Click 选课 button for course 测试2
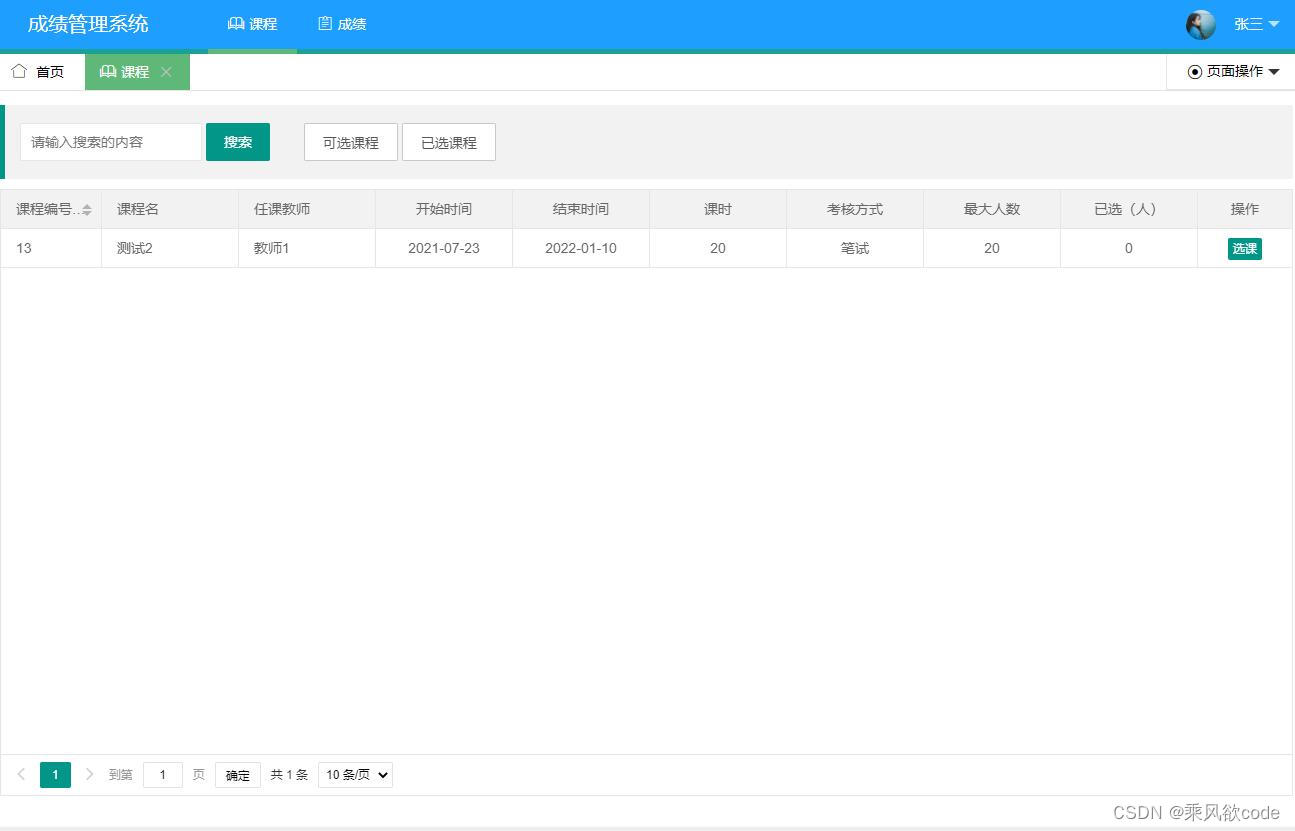 (1244, 248)
